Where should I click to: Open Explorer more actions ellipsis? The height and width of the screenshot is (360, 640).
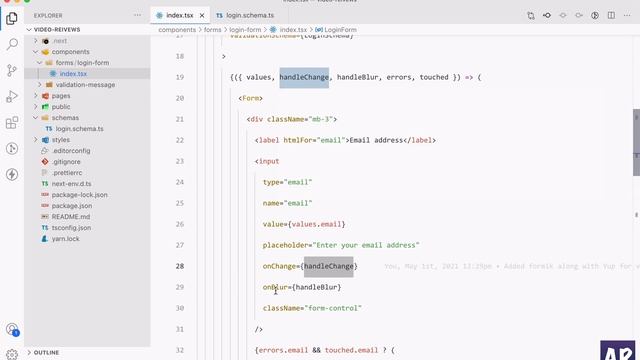(x=137, y=15)
